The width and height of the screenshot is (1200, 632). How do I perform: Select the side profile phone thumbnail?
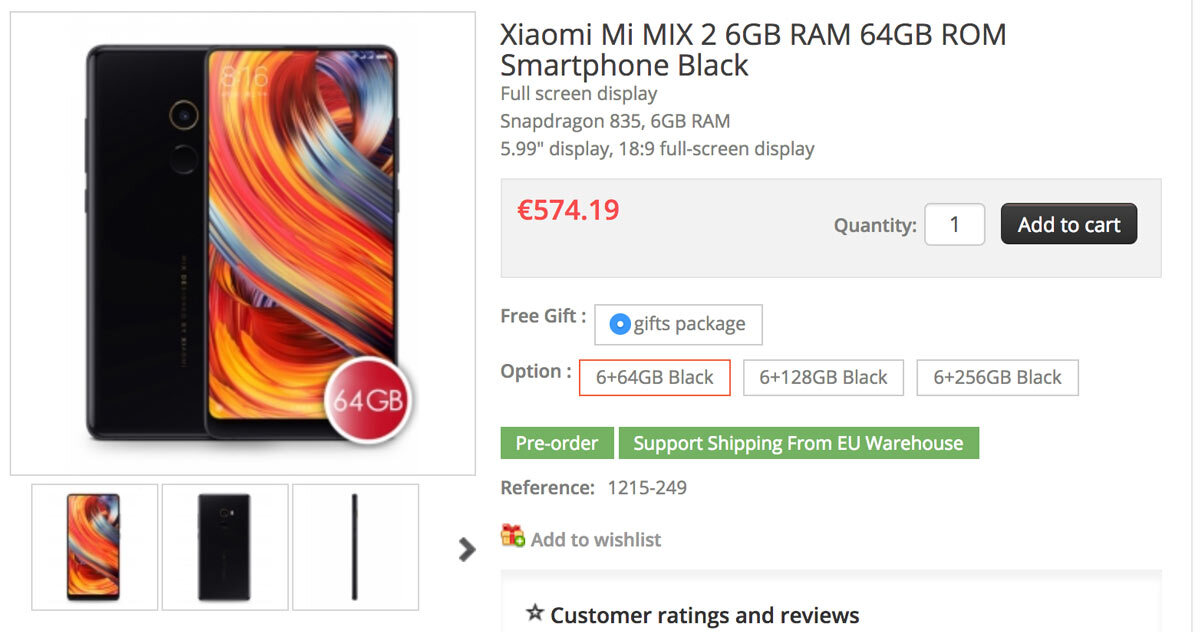click(355, 547)
